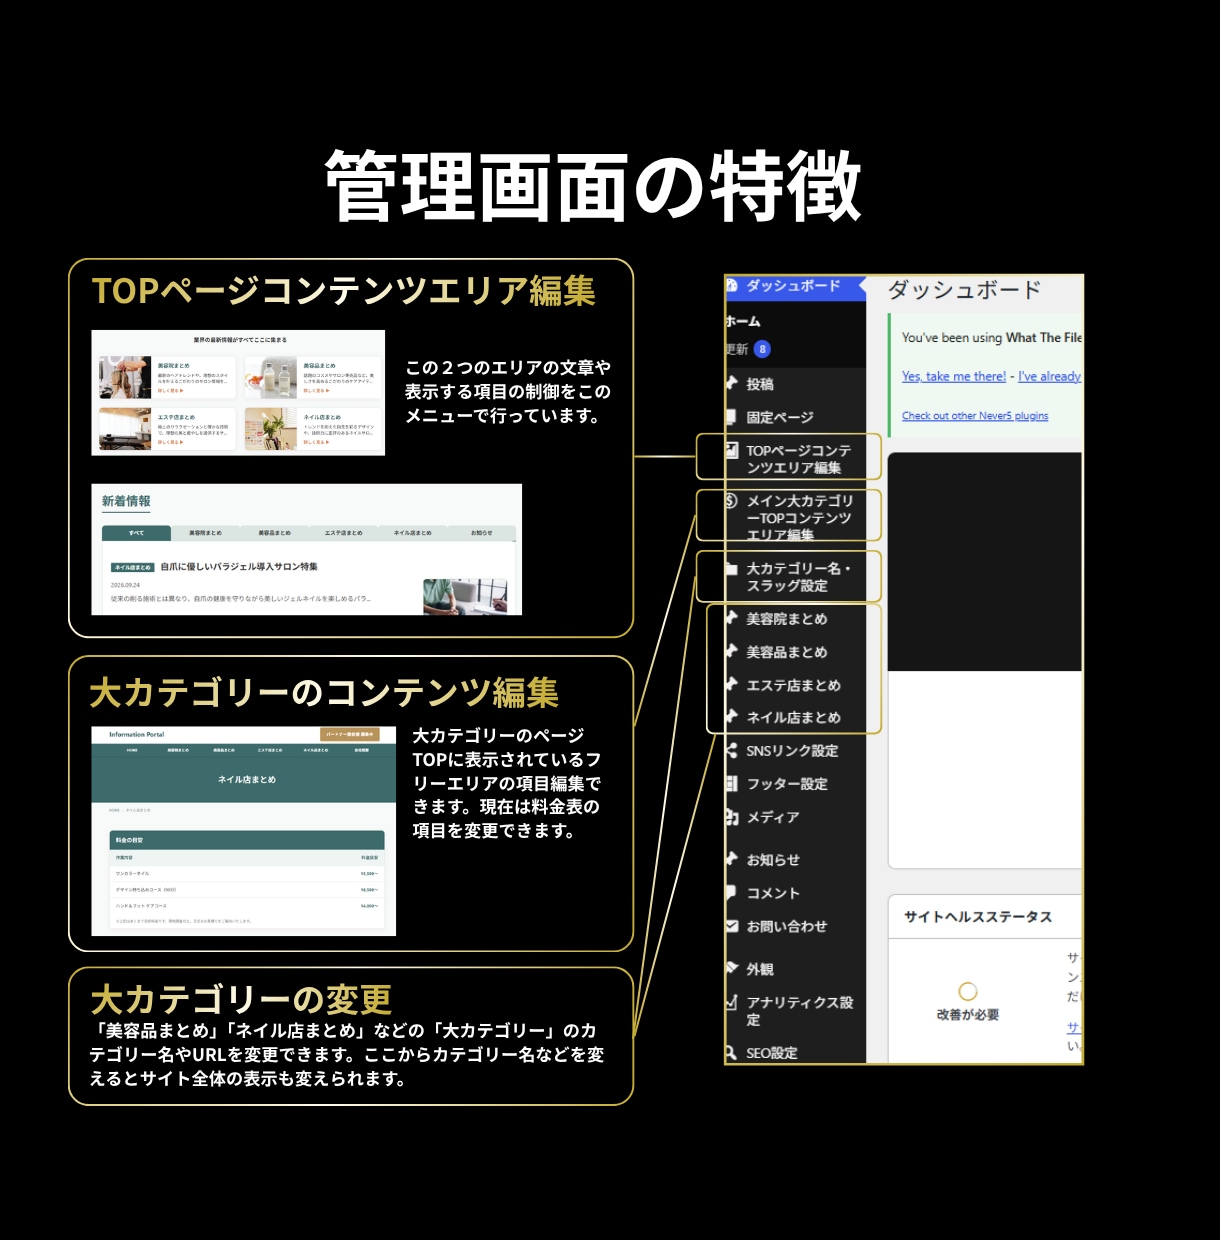Switch to ネイル店まとめ tab in 新着情報
1220x1240 pixels.
(412, 533)
